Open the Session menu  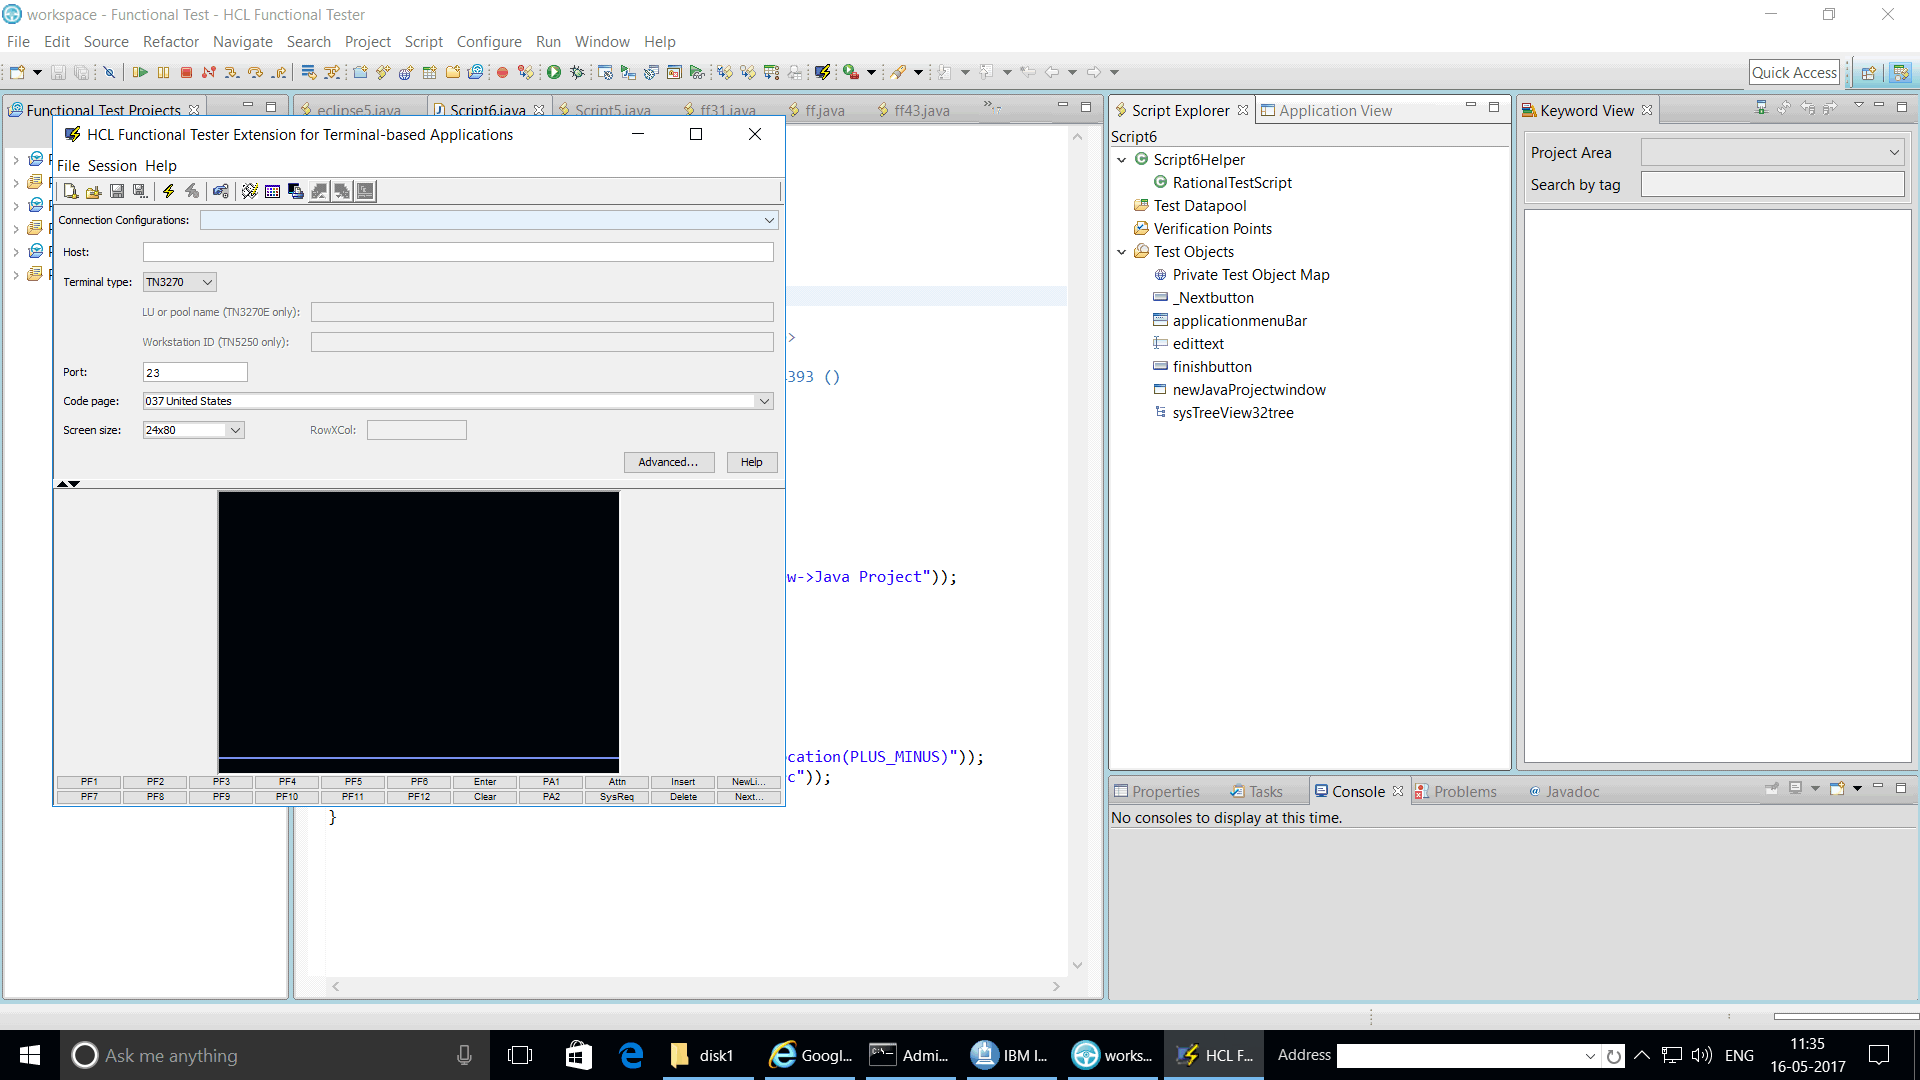pyautogui.click(x=112, y=166)
